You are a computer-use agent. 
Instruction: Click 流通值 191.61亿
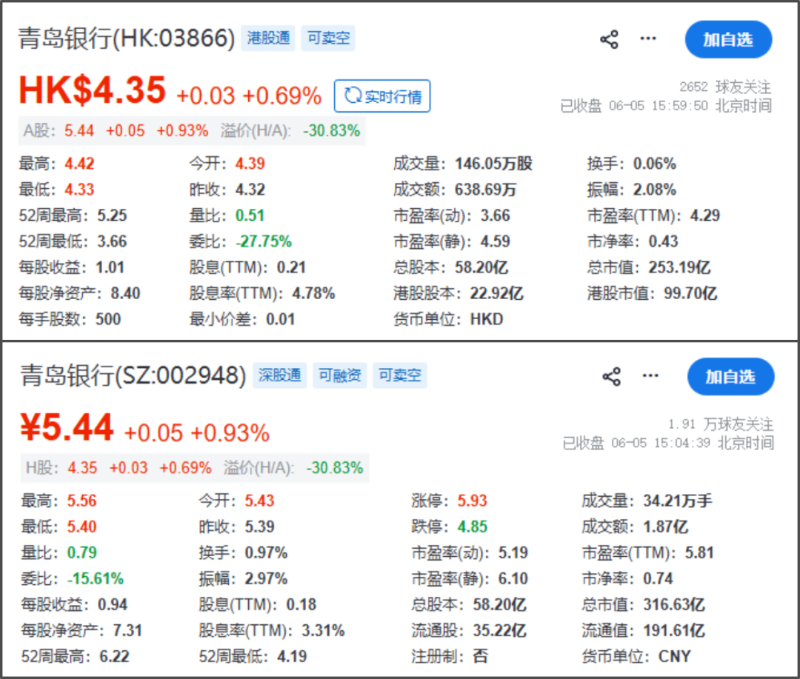tap(643, 631)
